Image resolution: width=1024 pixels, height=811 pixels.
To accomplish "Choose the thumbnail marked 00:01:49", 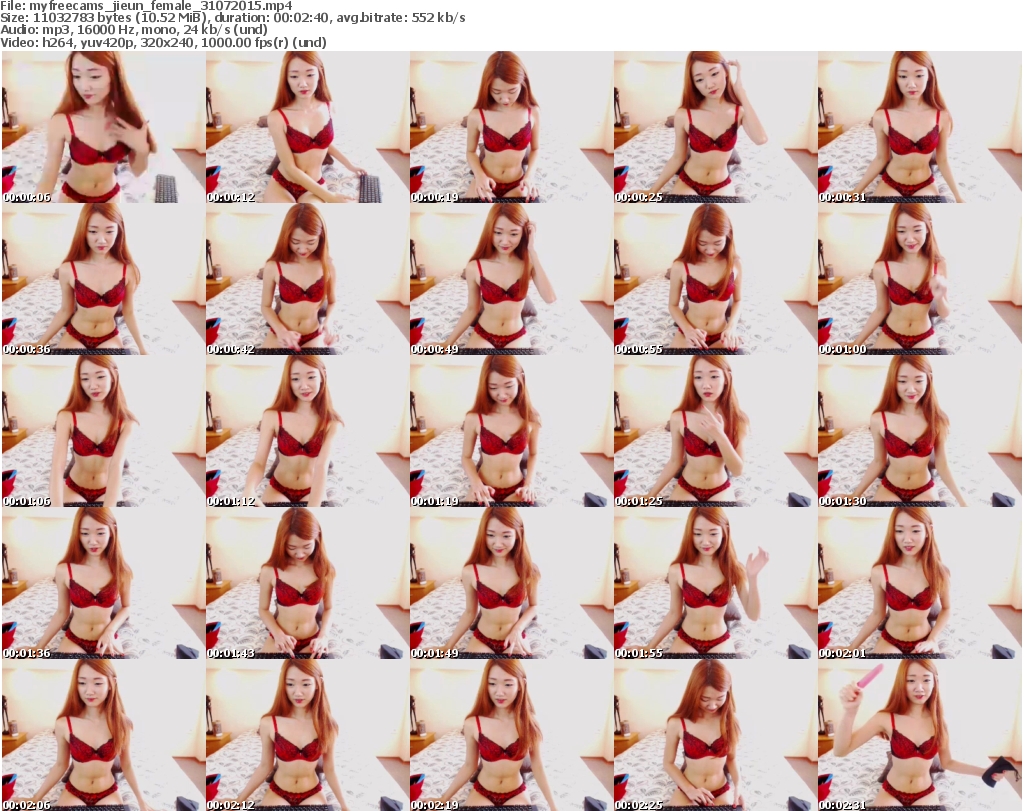I will pyautogui.click(x=511, y=584).
